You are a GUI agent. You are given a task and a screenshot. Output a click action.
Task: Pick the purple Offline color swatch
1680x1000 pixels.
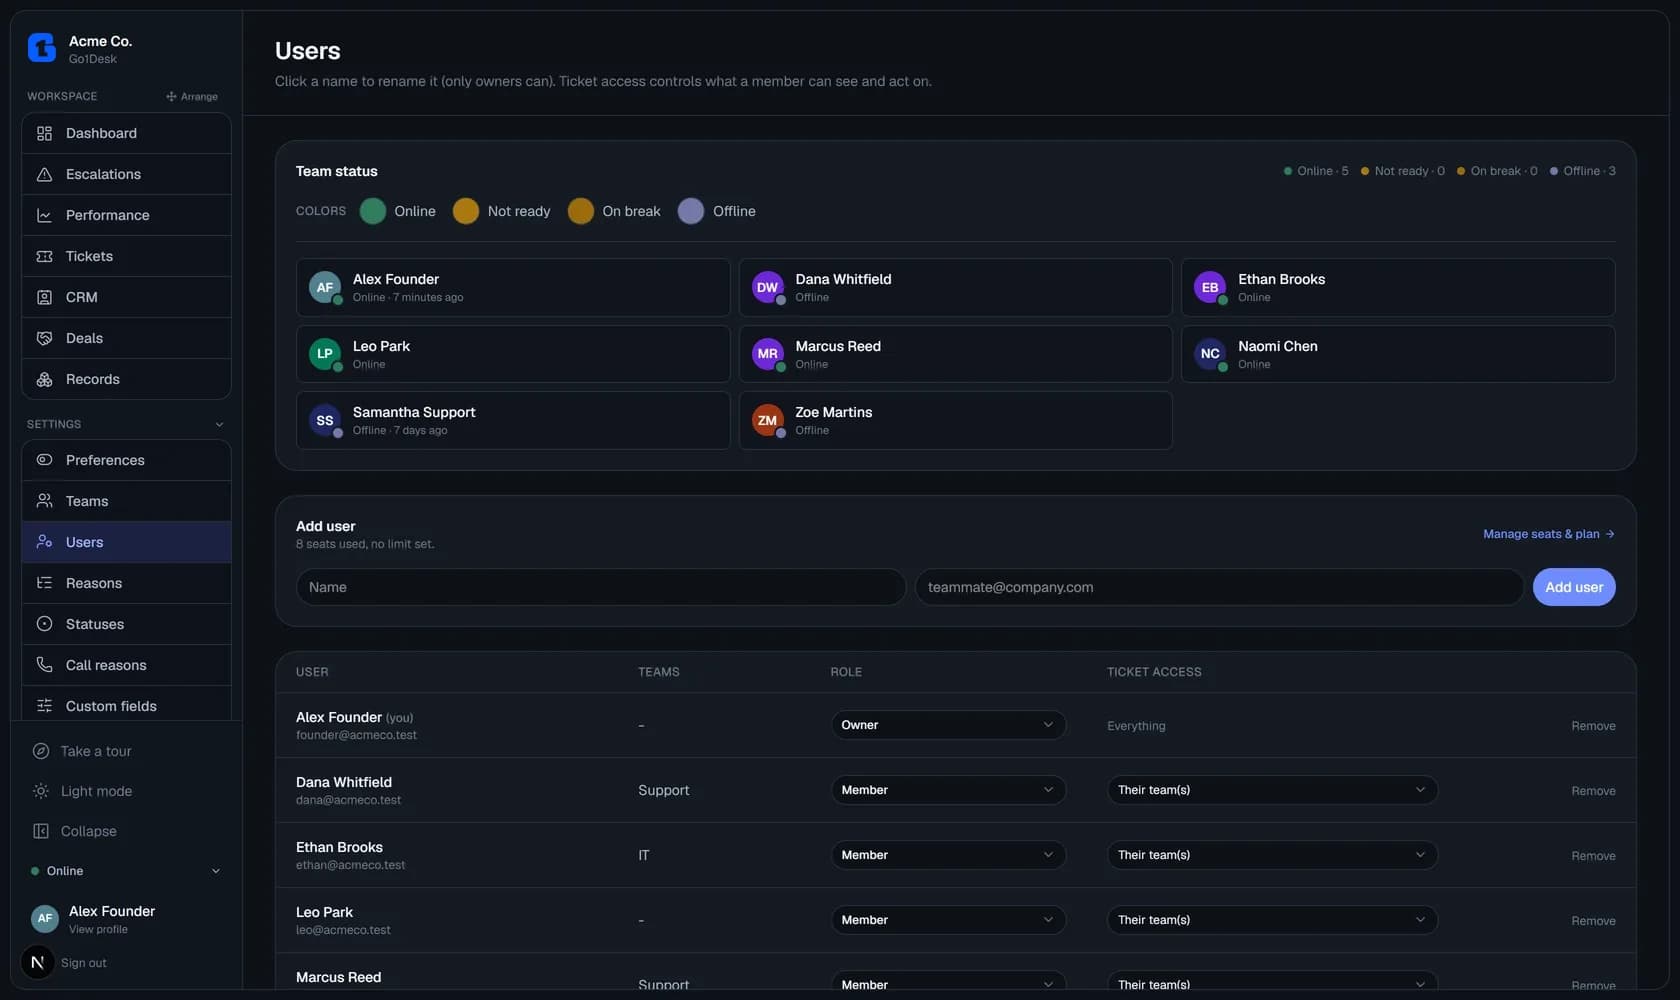coord(691,211)
